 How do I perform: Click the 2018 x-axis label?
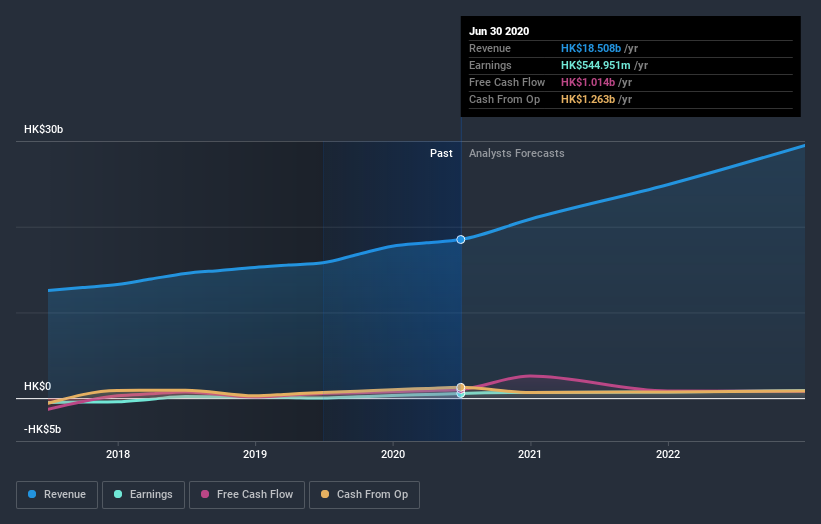118,454
